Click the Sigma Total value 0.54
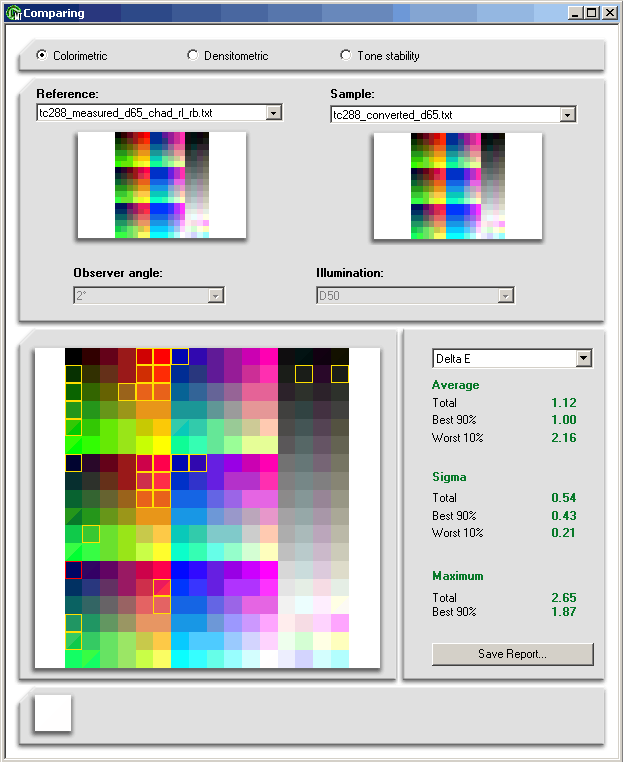623x762 pixels. [564, 498]
